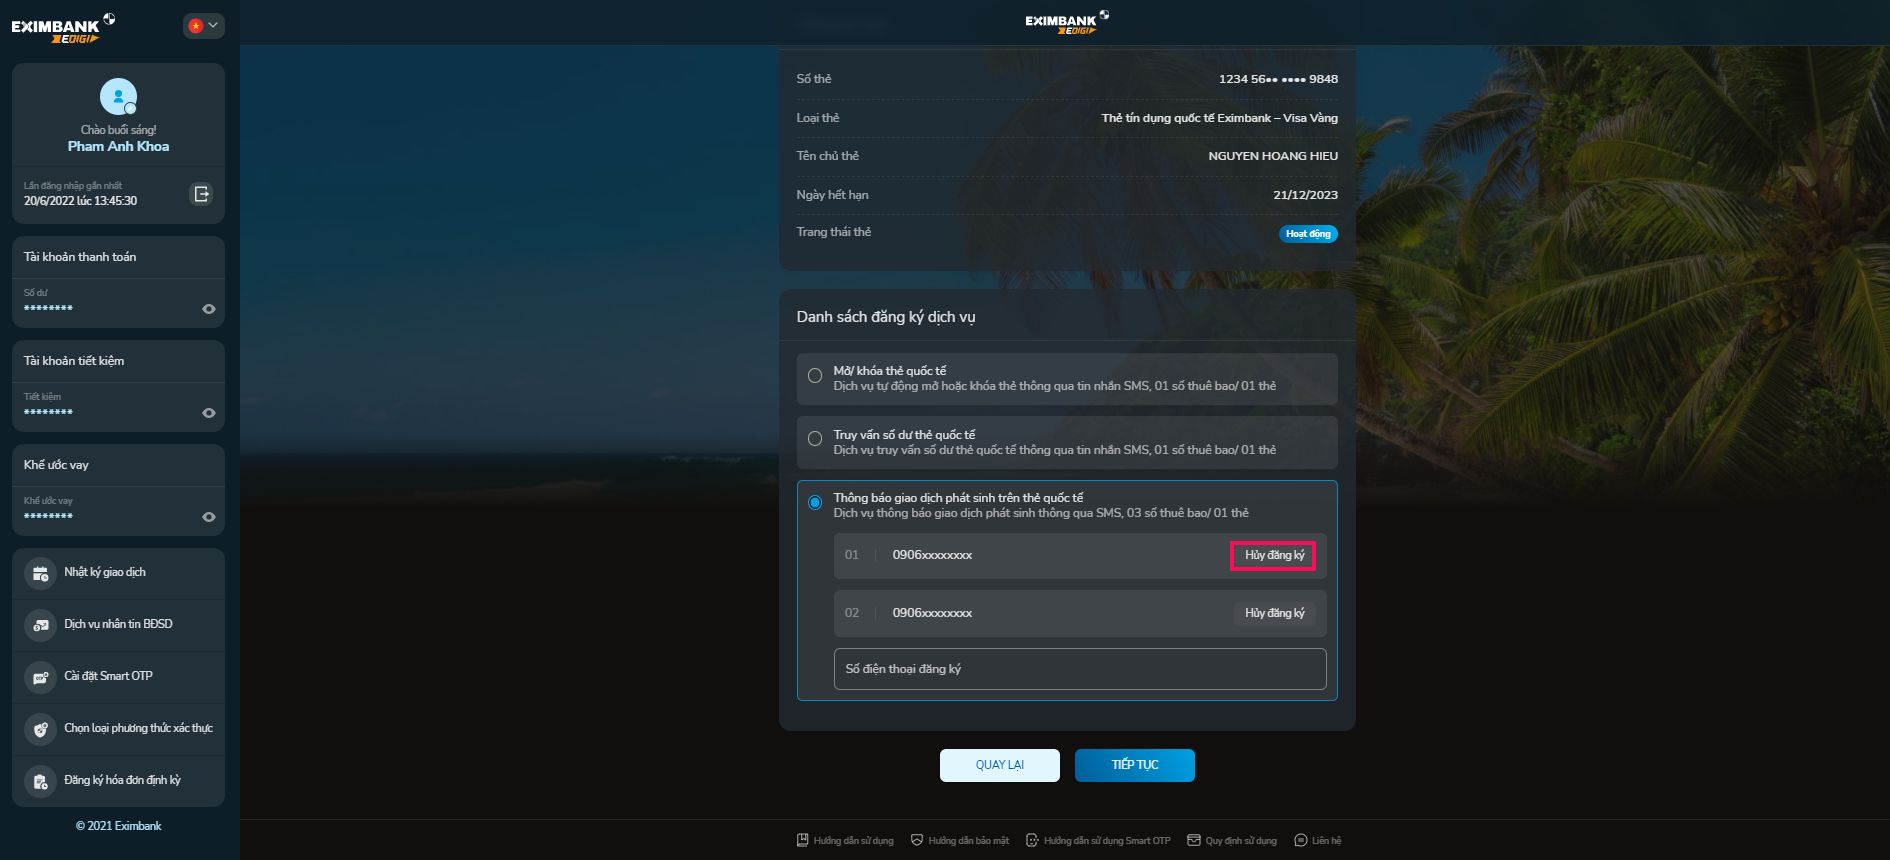Image resolution: width=1890 pixels, height=860 pixels.
Task: Click the user profile avatar icon
Action: coord(118,97)
